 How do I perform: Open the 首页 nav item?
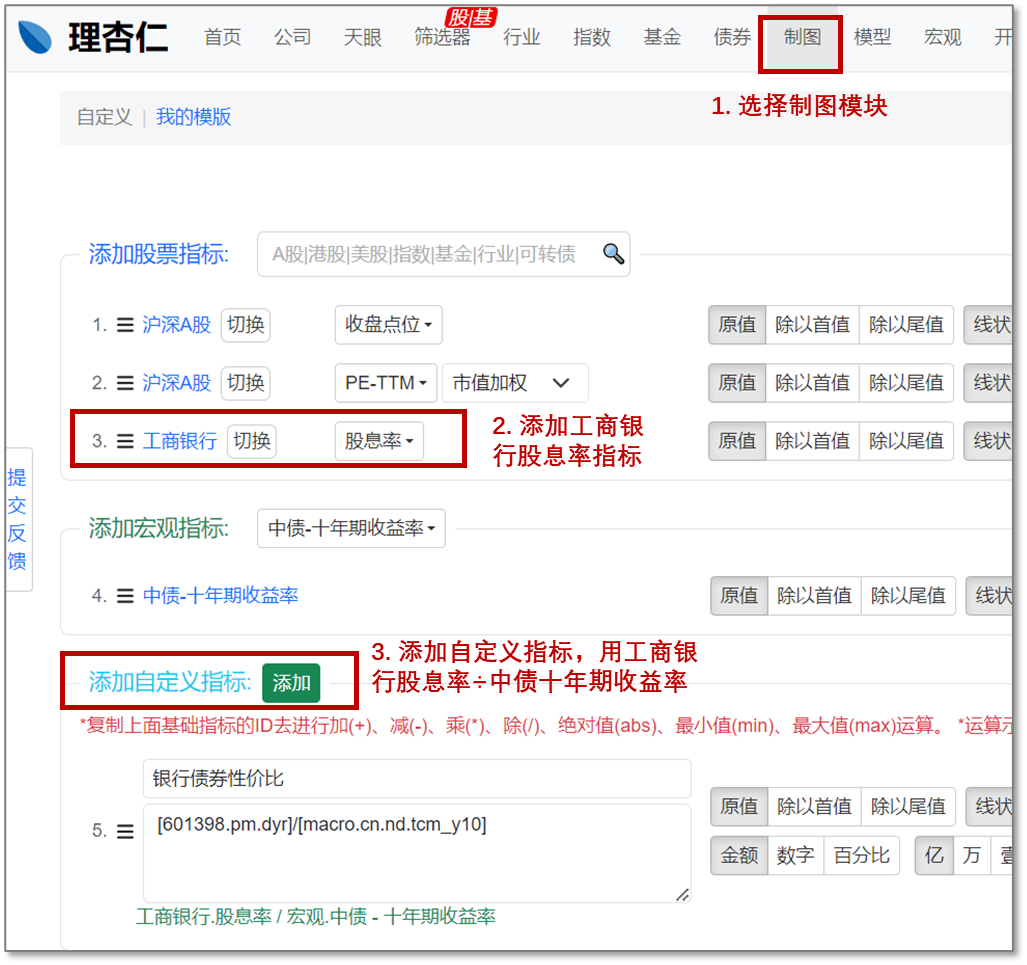(223, 37)
